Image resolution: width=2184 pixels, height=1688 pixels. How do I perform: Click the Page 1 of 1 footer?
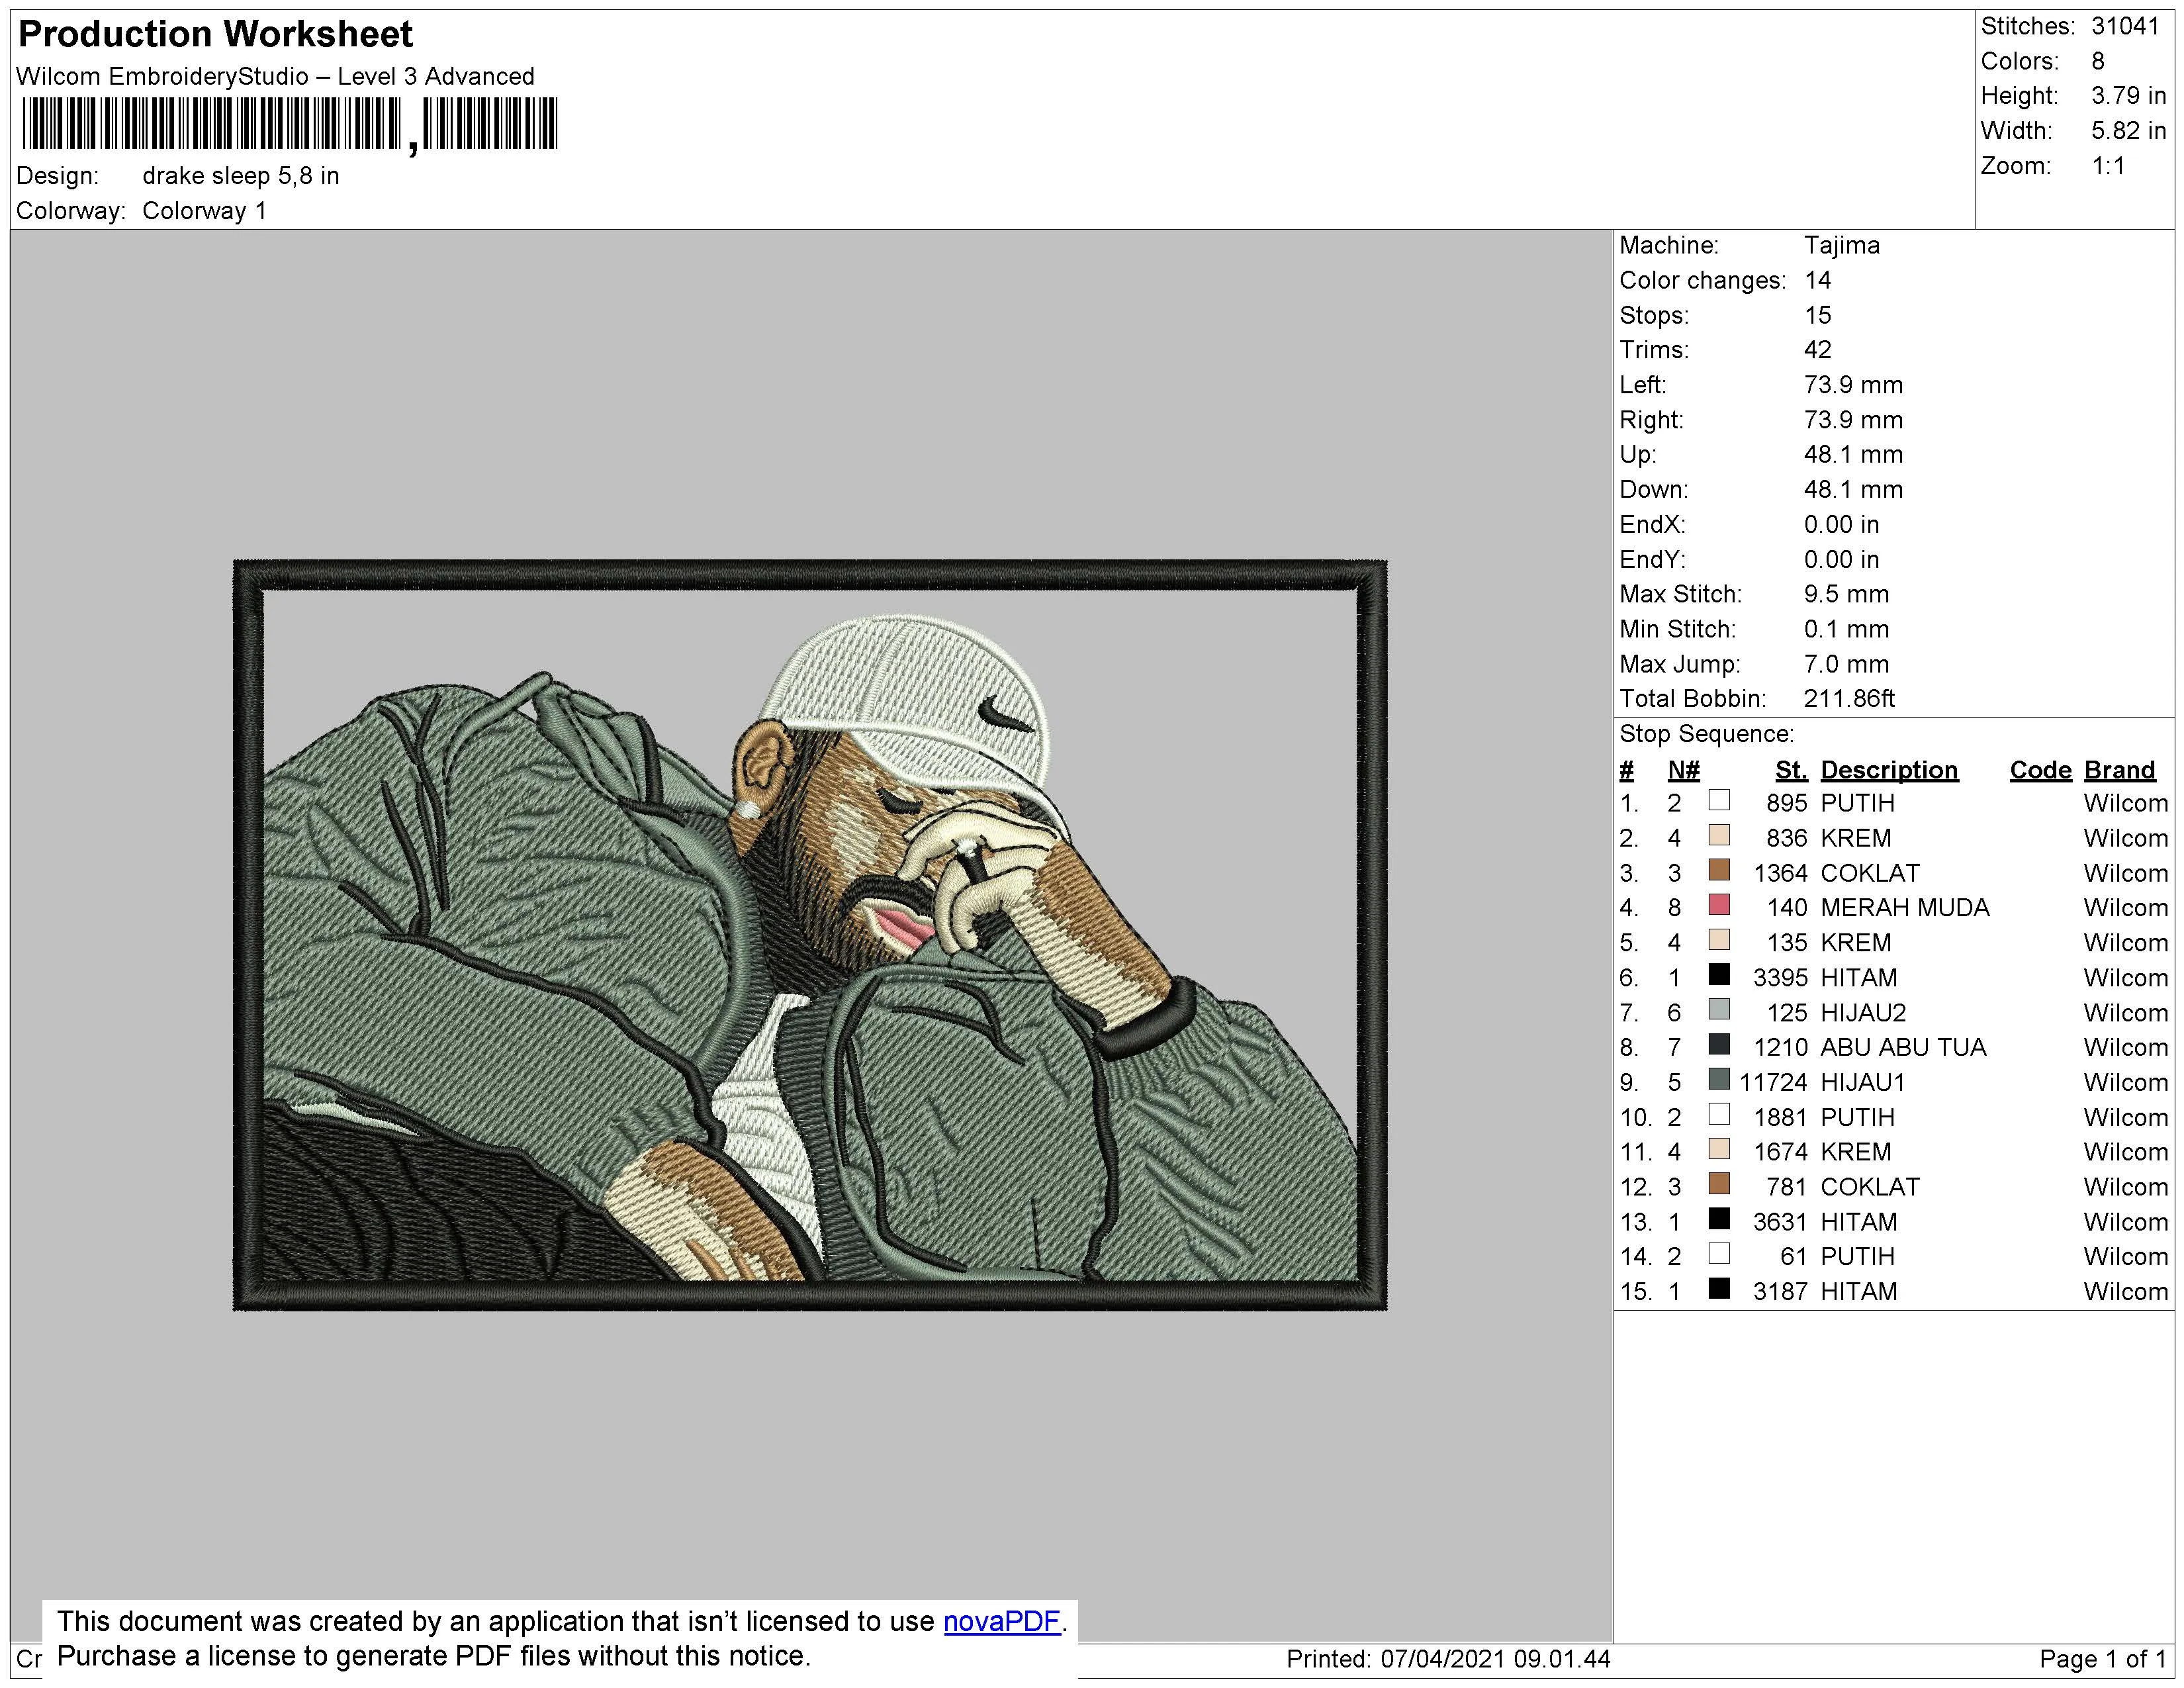(2102, 1659)
